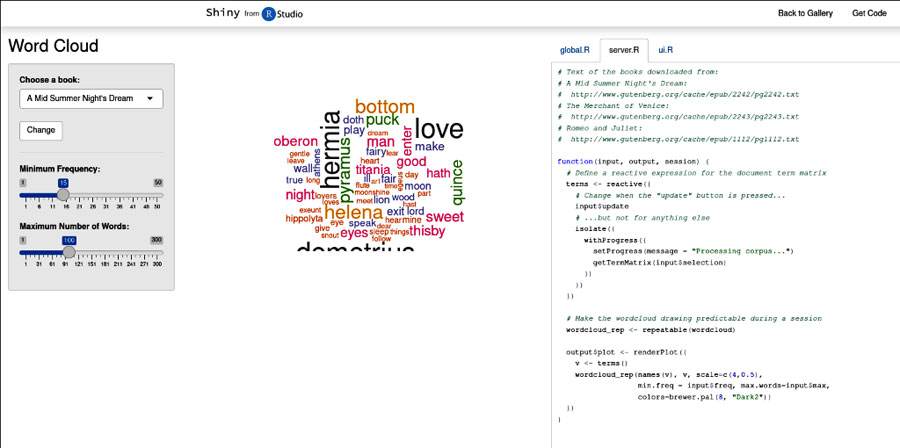Click the wordcloud_rep repeatable code line

(x=650, y=329)
